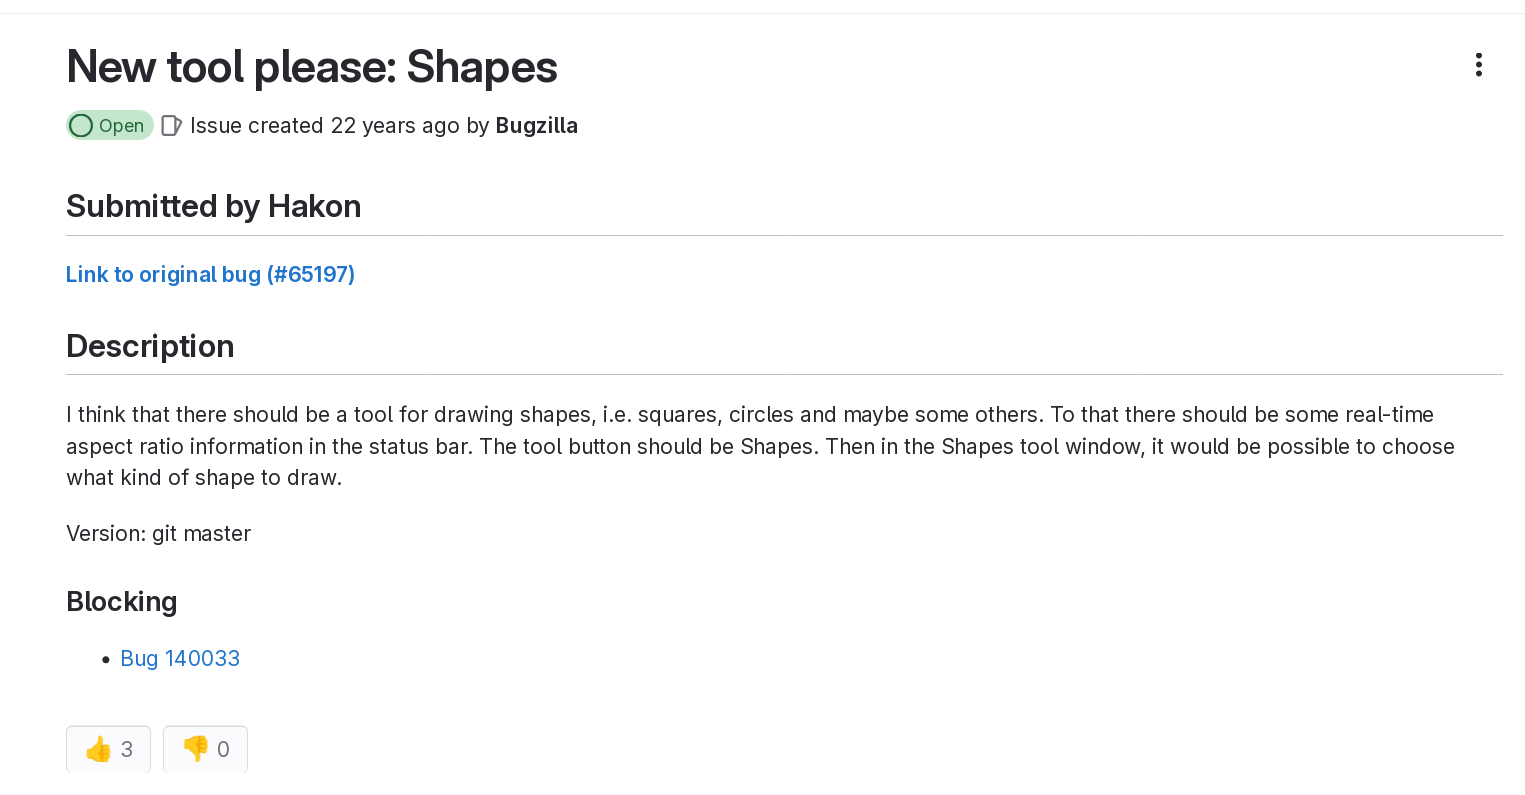
Task: Click the bullet before Bug 140033
Action: [x=106, y=660]
